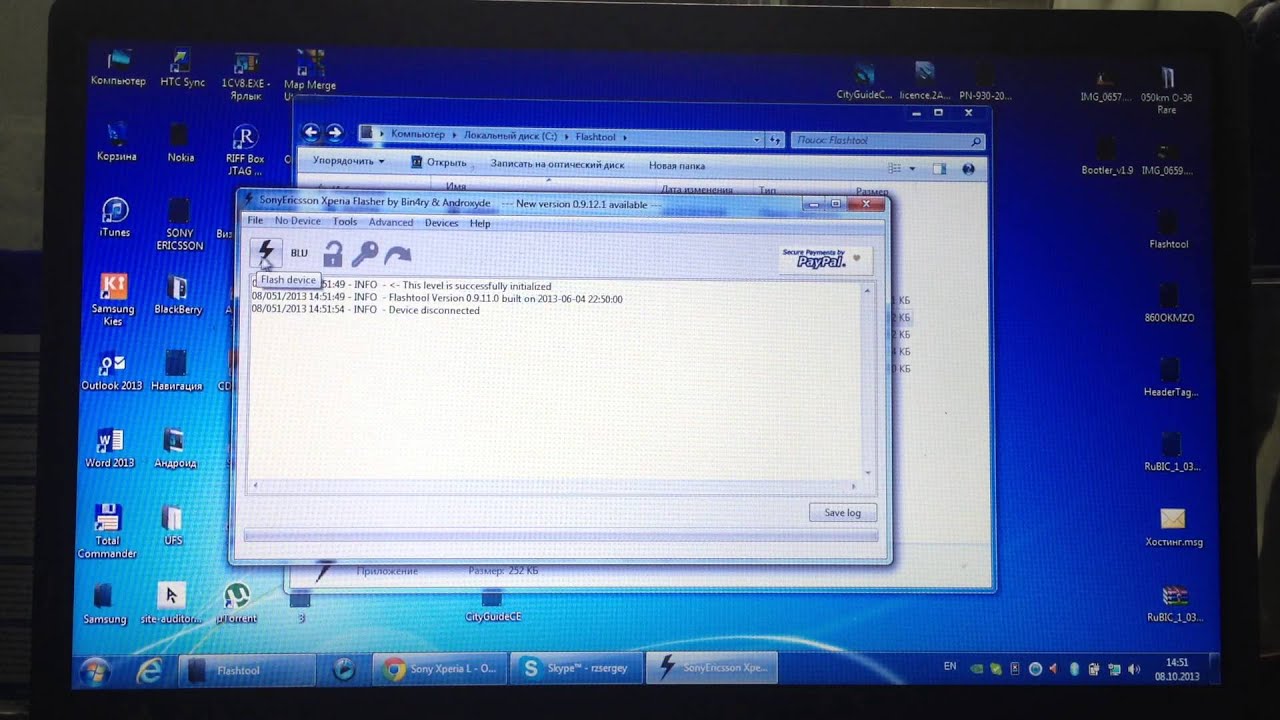
Task: Open the Tools menu in Flashtool
Action: click(x=345, y=222)
